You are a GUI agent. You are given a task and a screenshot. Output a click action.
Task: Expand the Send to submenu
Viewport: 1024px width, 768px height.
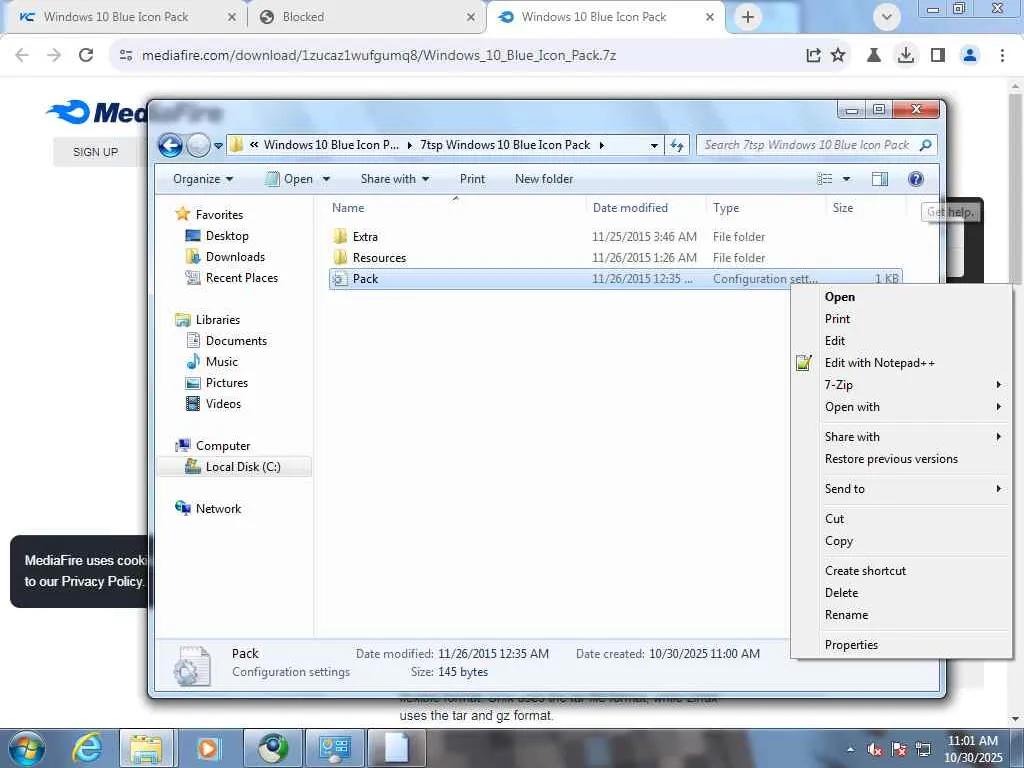tap(901, 489)
